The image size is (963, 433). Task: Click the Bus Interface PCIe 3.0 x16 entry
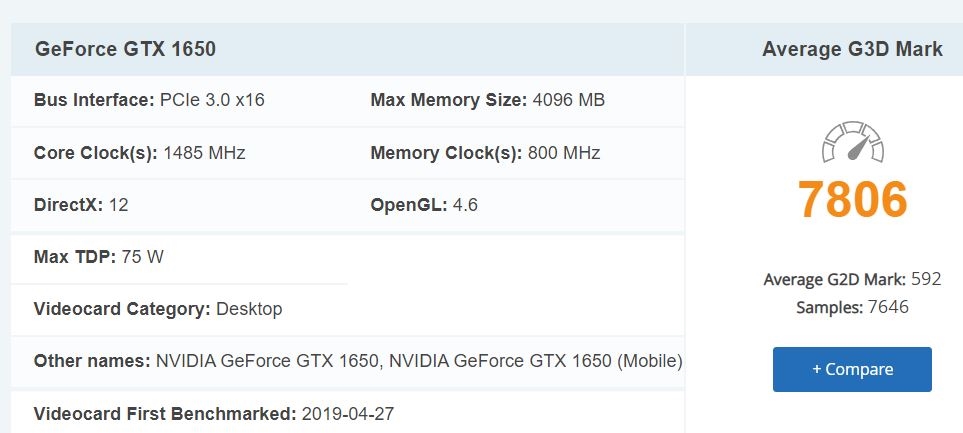click(x=149, y=100)
